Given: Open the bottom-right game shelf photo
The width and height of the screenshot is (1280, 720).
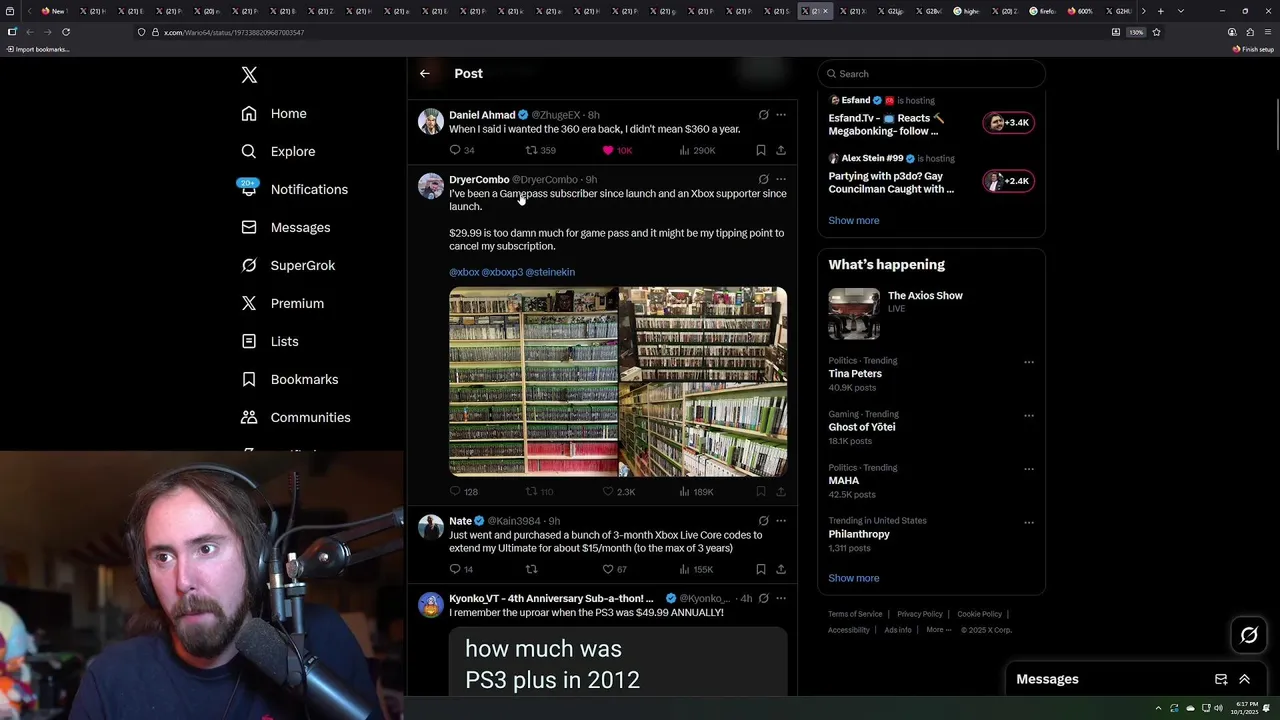Looking at the screenshot, I should coord(703,430).
